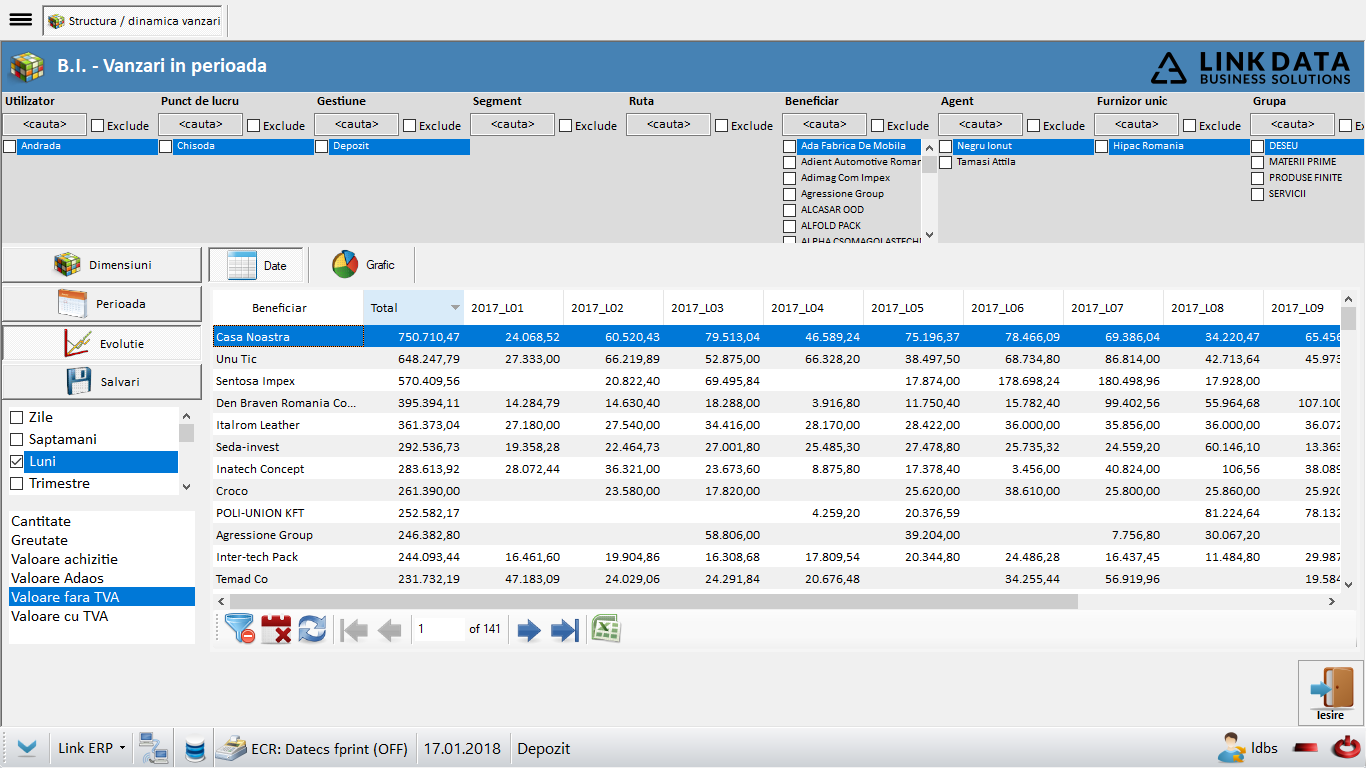
Task: Open the Salvari button
Action: click(x=102, y=382)
